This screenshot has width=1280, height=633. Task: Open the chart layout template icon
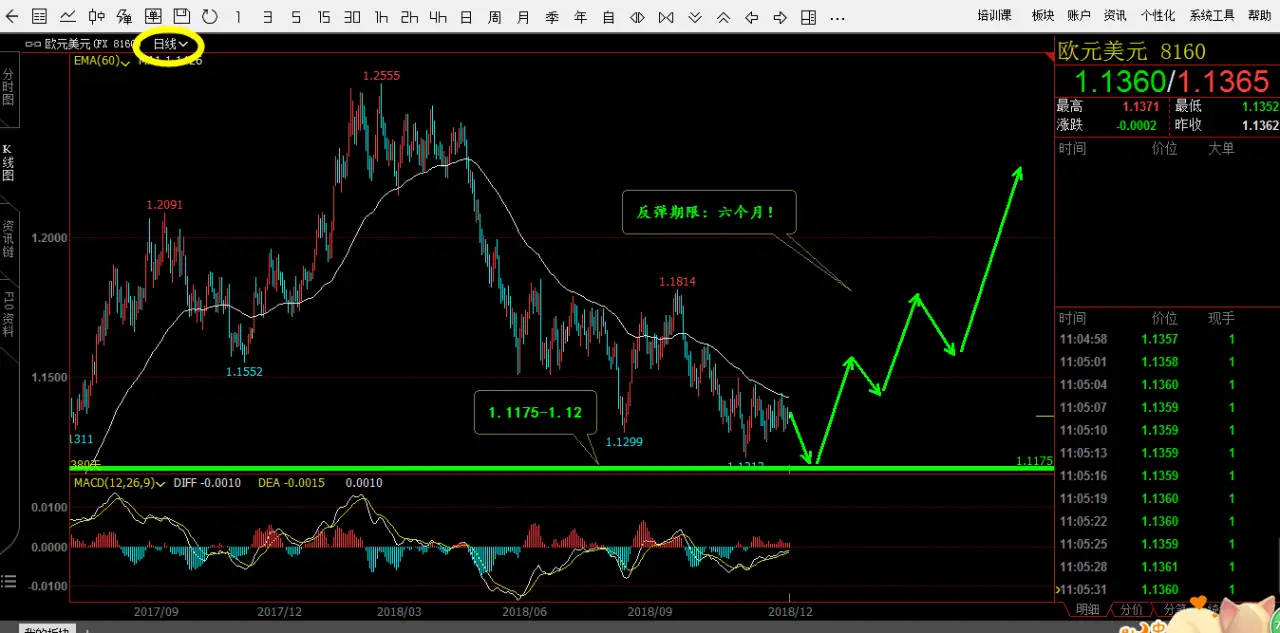(x=153, y=16)
